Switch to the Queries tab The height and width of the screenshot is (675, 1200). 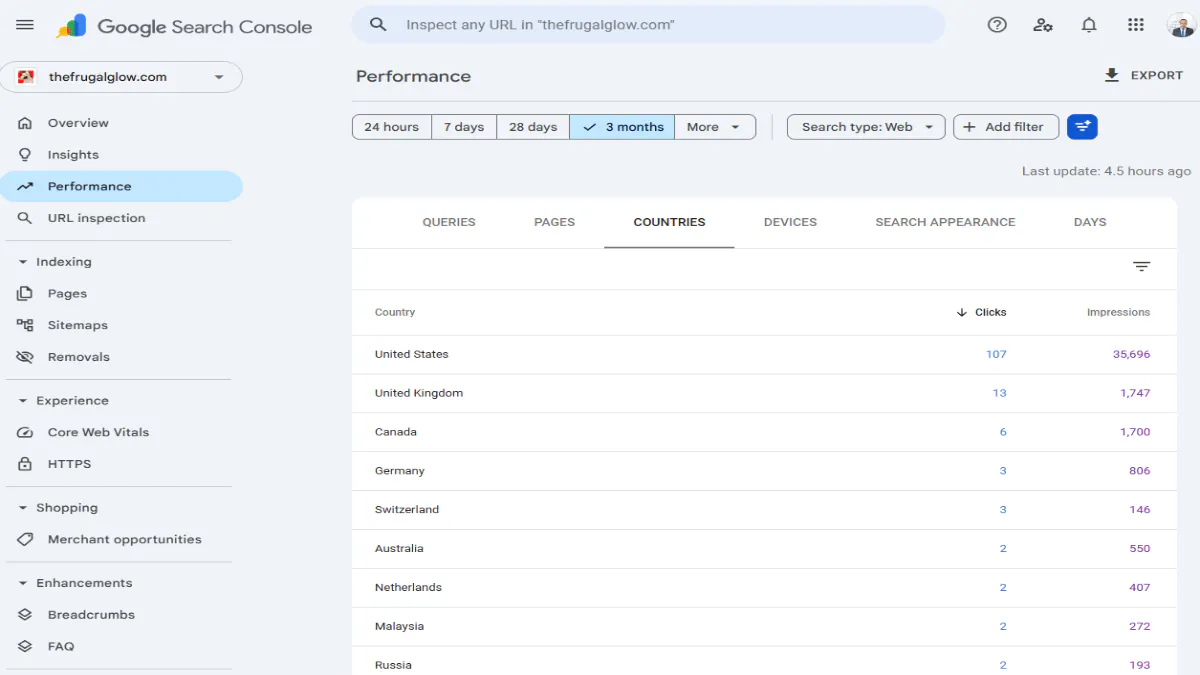449,222
